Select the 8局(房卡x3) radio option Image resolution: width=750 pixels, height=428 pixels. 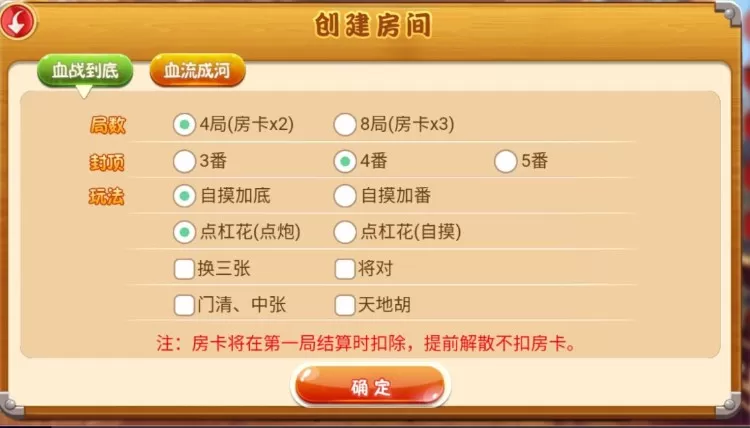[x=344, y=125]
